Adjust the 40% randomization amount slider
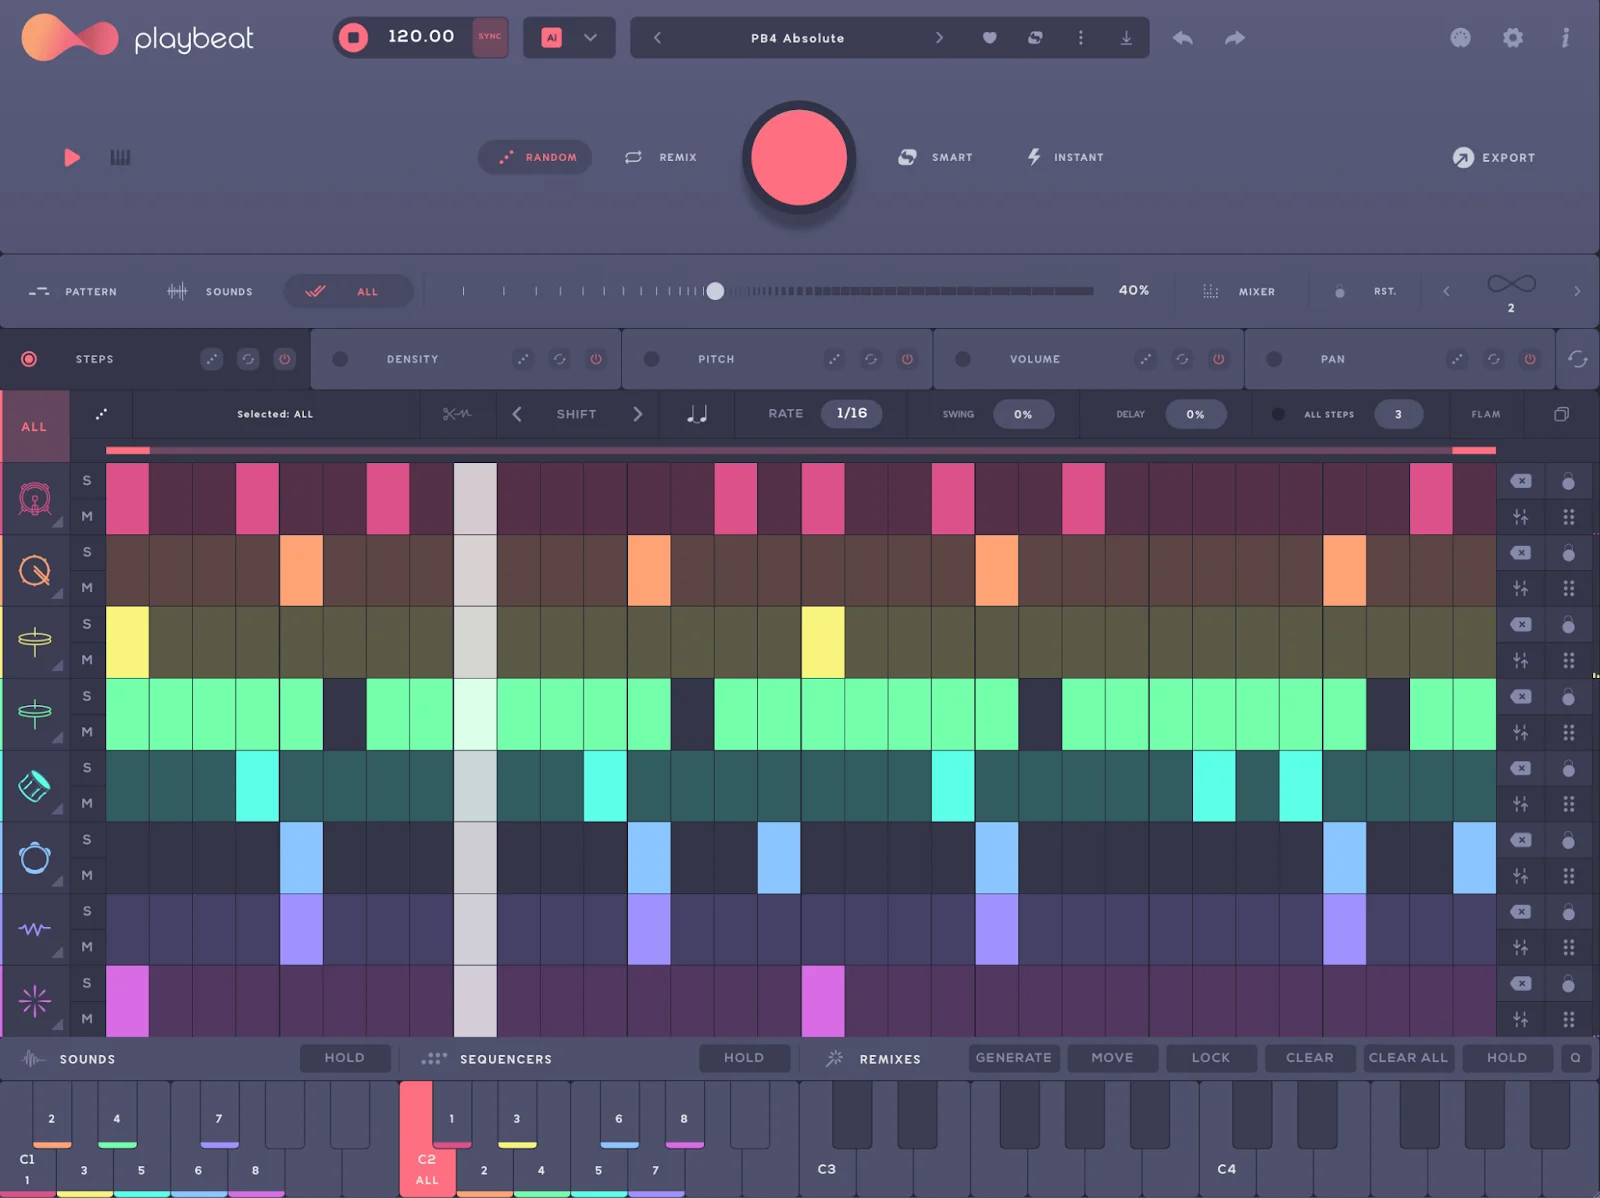The width and height of the screenshot is (1600, 1198). click(715, 291)
